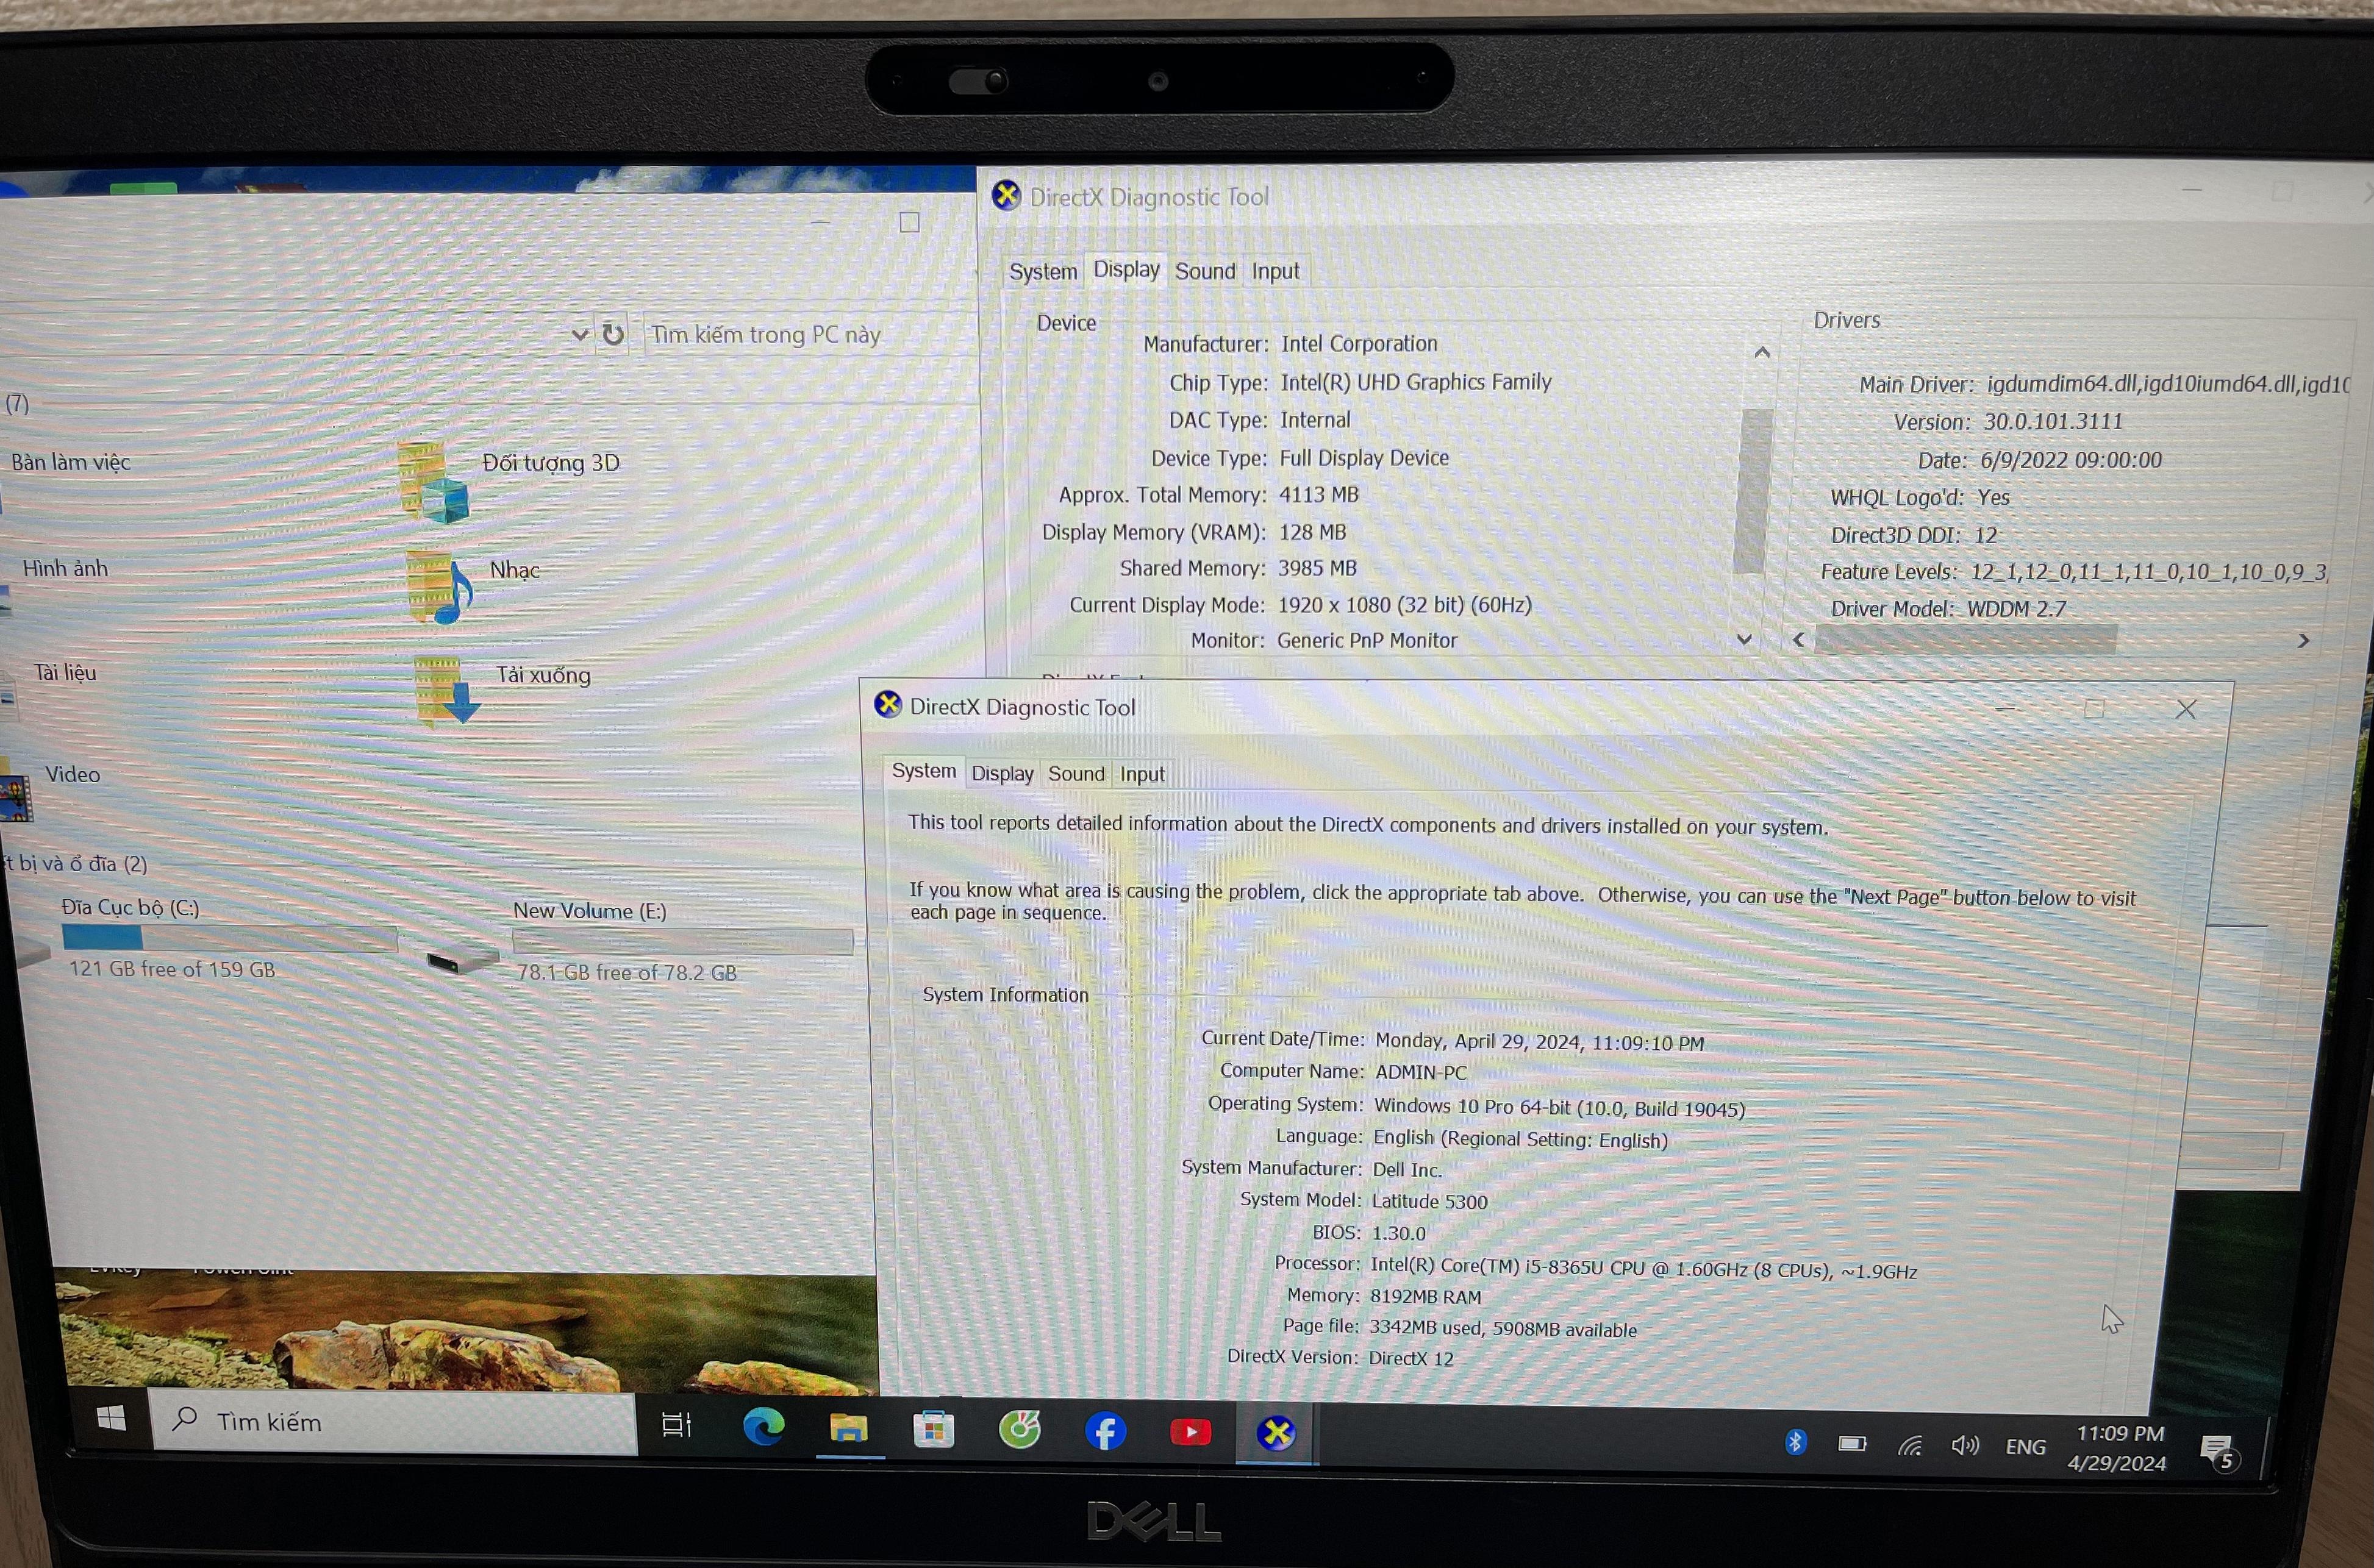Click the '8192MB RAM' memory value
Image resolution: width=2374 pixels, height=1568 pixels.
point(1425,1296)
